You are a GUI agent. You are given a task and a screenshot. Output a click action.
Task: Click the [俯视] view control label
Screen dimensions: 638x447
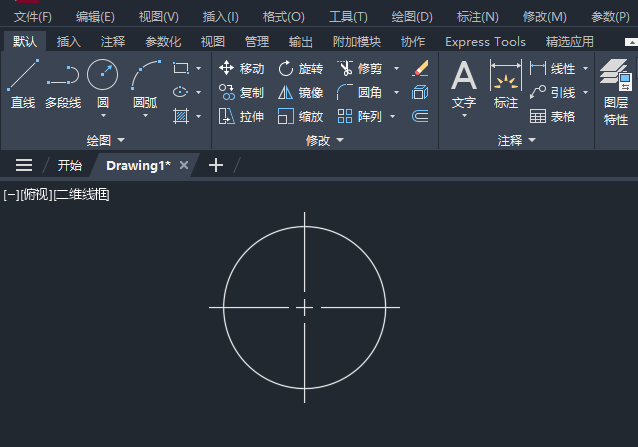pos(37,195)
